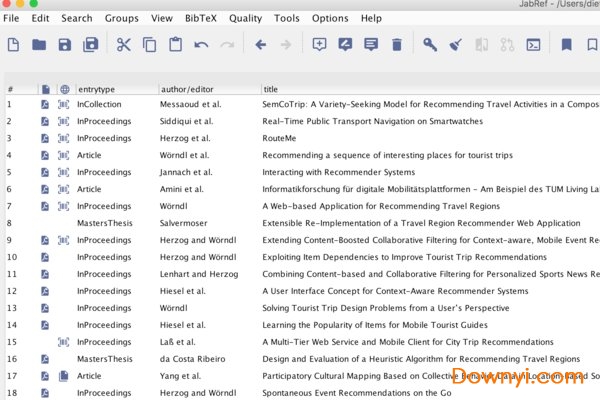The height and width of the screenshot is (400, 600).
Task: Save the library using the single floppy disk icon
Action: click(65, 45)
